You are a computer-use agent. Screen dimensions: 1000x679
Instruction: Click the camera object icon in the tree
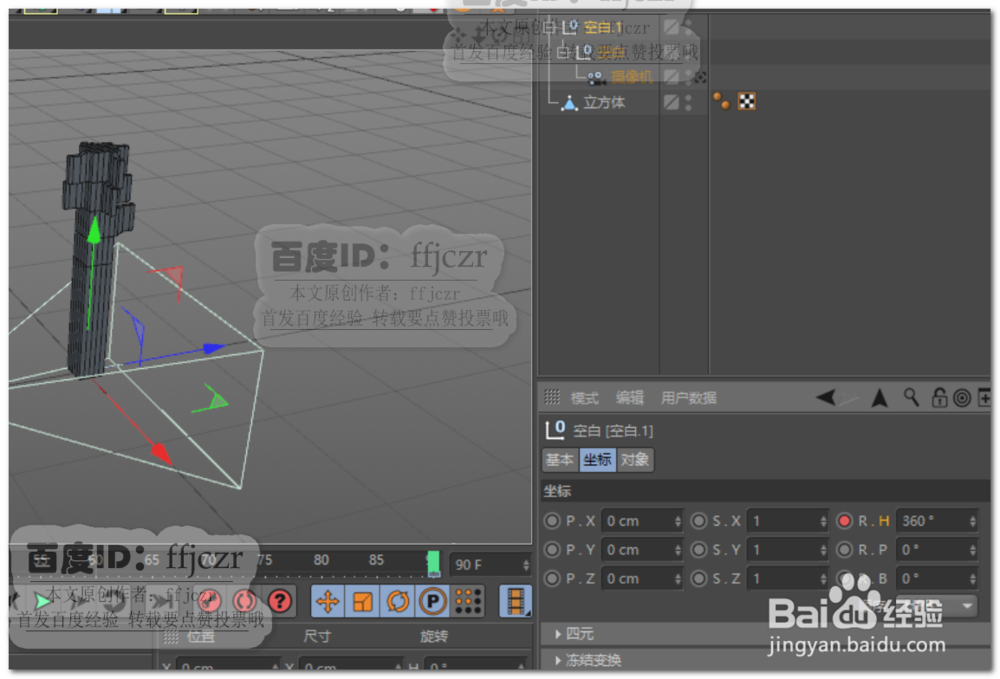point(595,78)
